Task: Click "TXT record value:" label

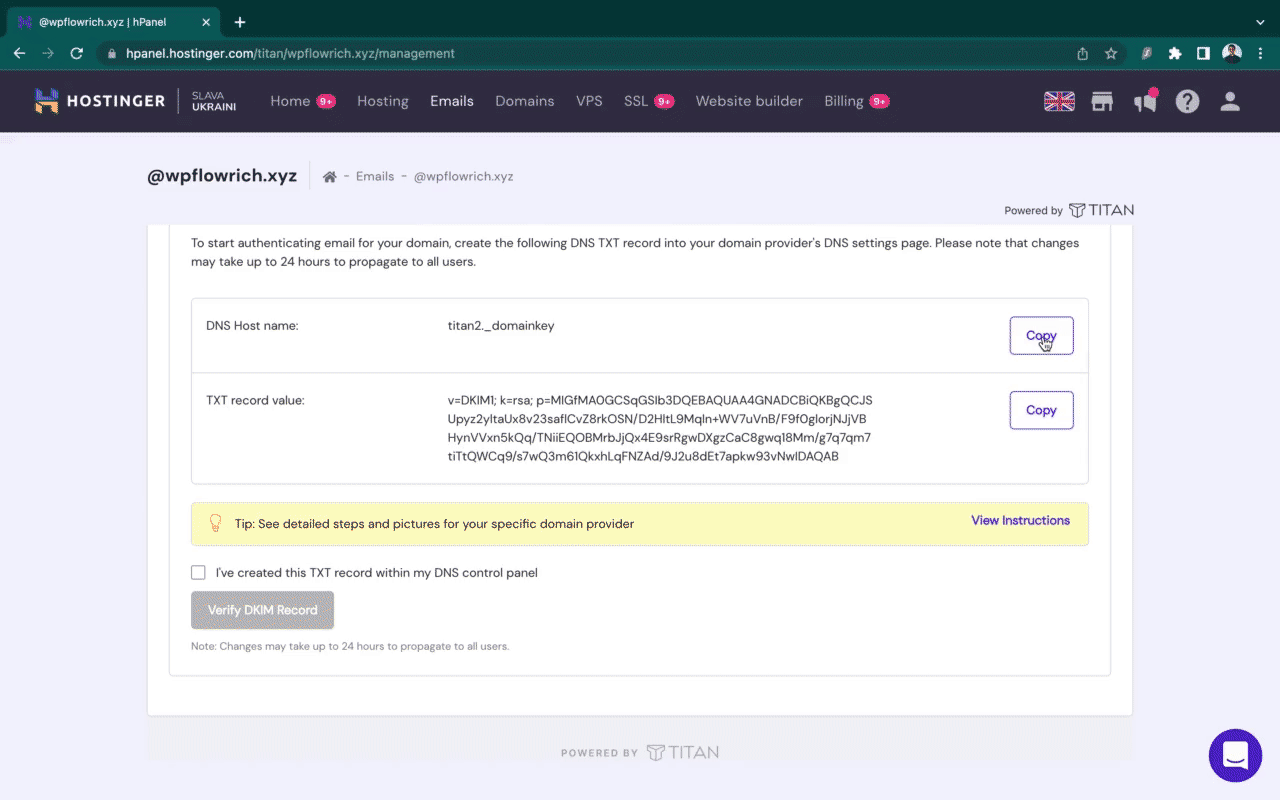Action: click(255, 400)
